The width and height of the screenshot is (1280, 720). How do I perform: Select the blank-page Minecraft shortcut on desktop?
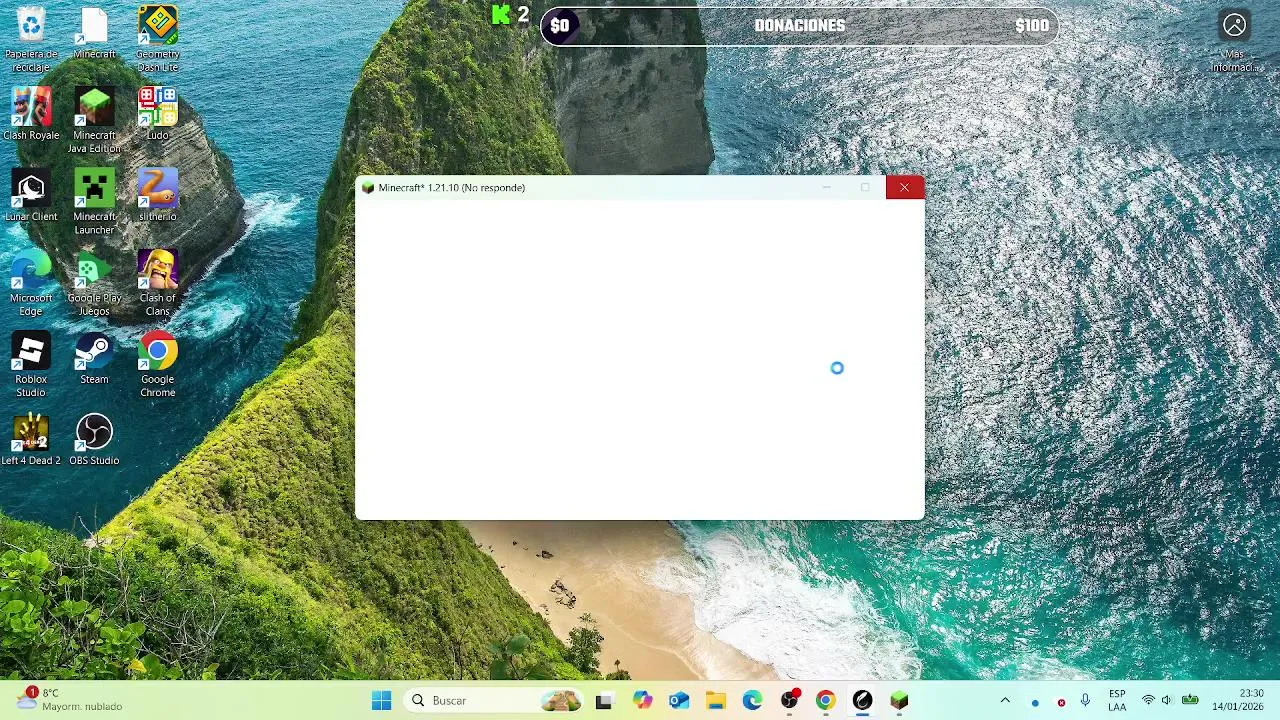tap(94, 34)
